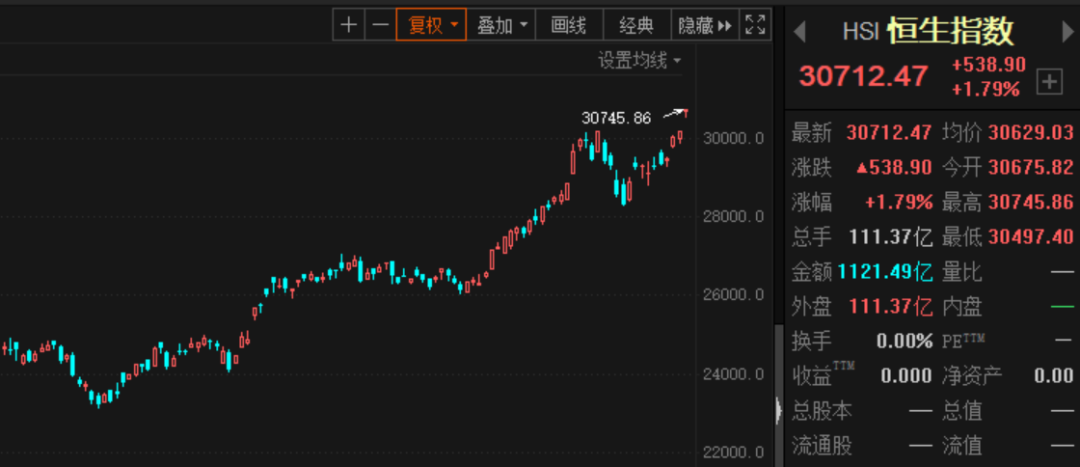Image resolution: width=1080 pixels, height=467 pixels.
Task: Click the 今开 value 30675.82
Action: click(x=1031, y=167)
